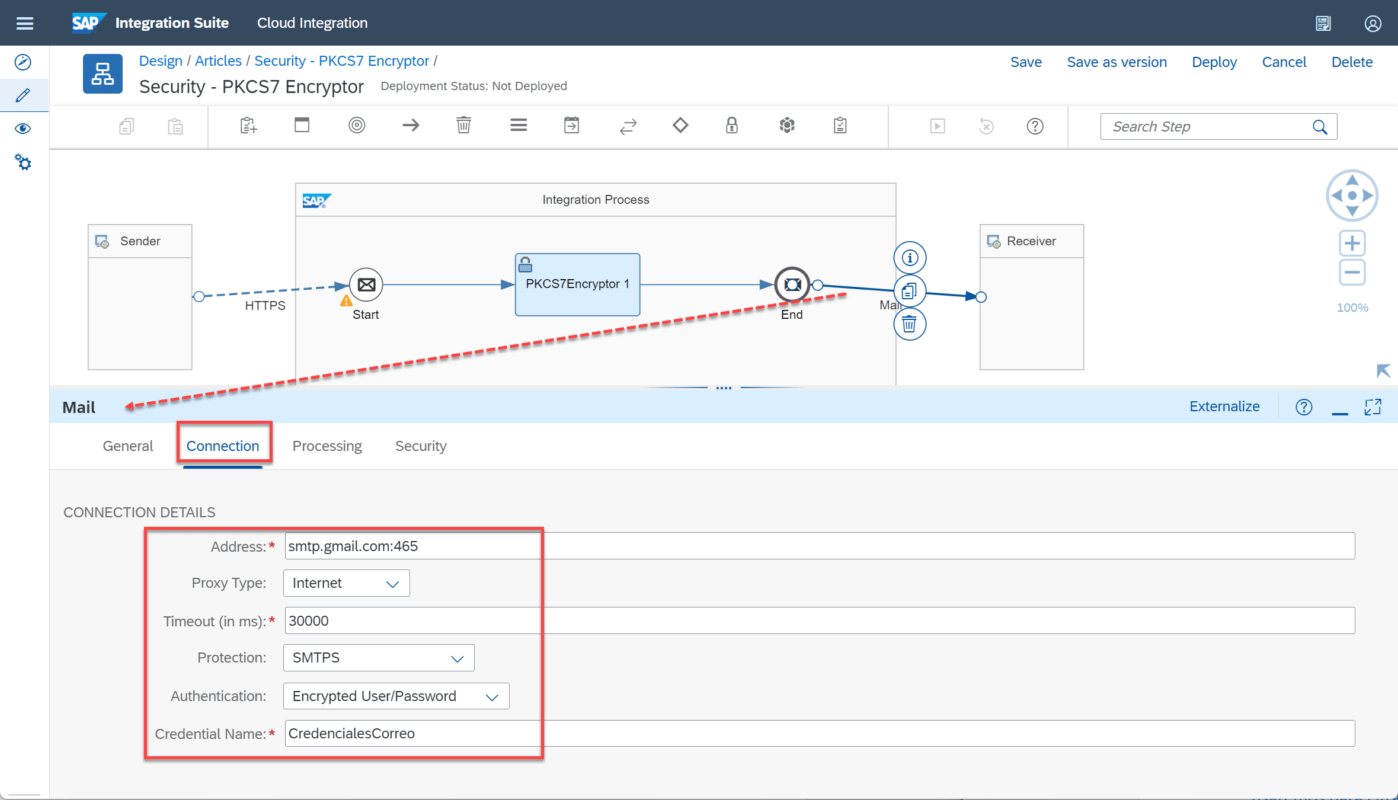1398x800 pixels.
Task: Open the Participant palette icon
Action: tap(249, 126)
